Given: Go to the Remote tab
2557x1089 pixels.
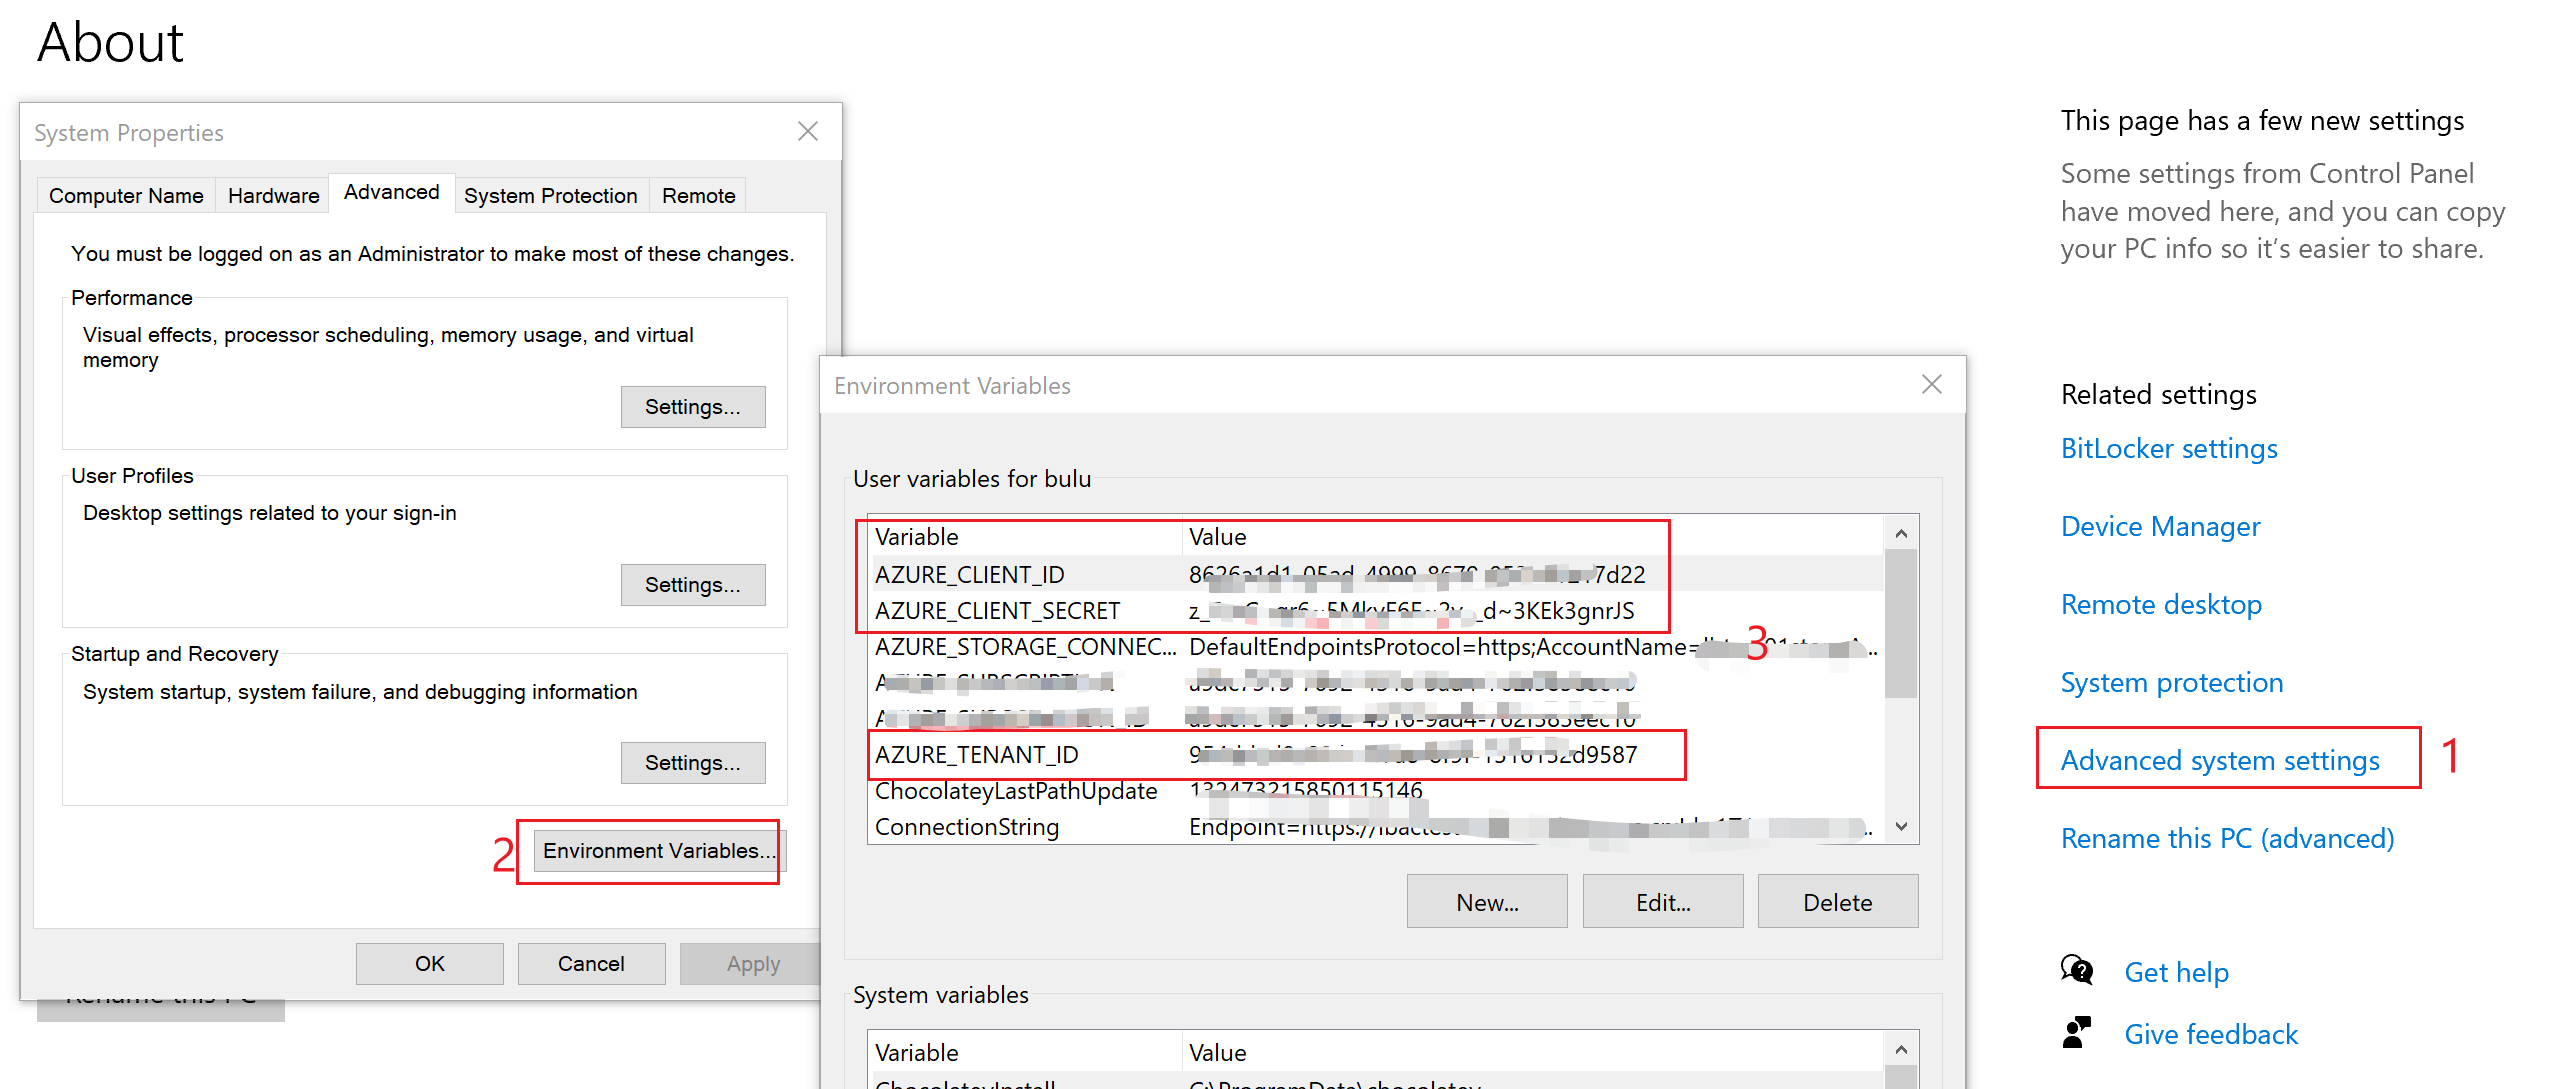Looking at the screenshot, I should coord(698,195).
